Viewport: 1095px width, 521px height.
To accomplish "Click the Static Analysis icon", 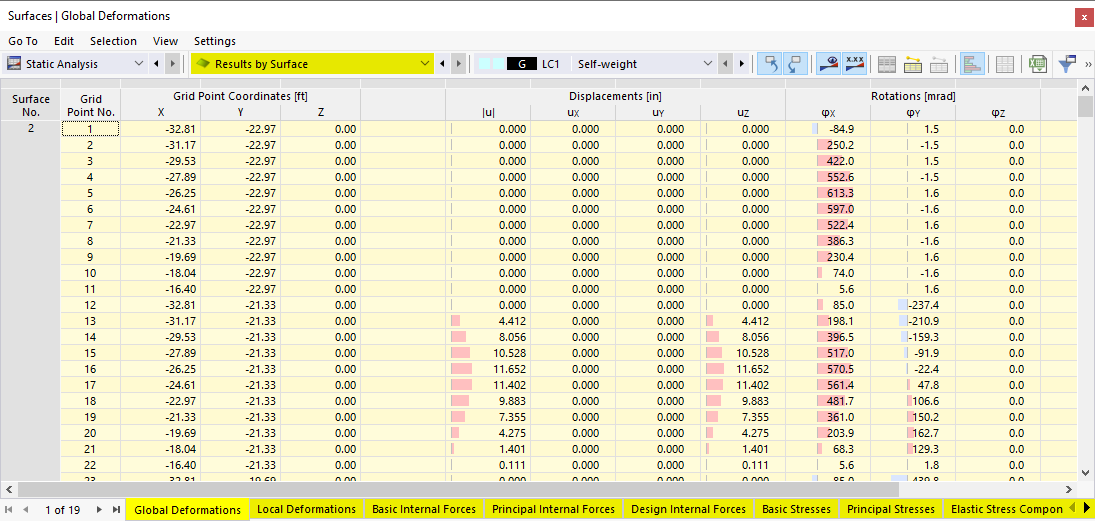I will click(14, 64).
